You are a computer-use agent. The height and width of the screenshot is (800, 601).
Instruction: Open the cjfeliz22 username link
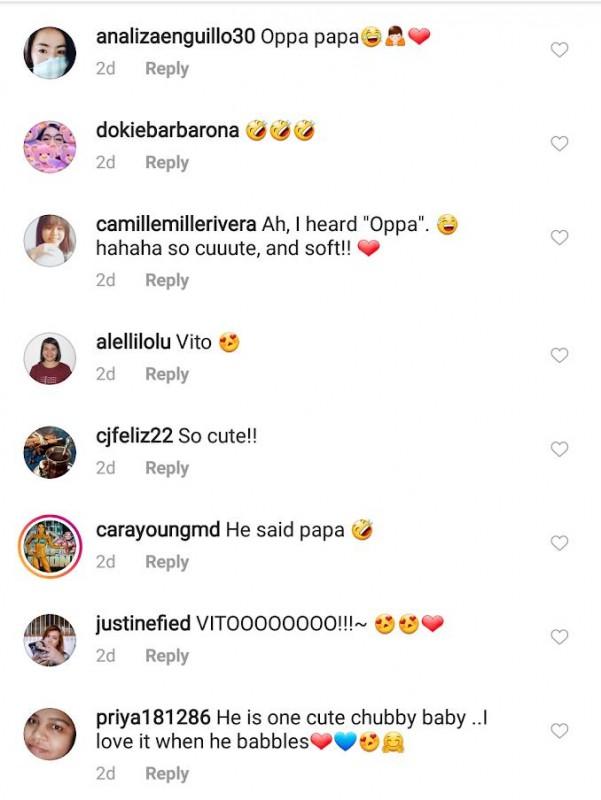click(134, 437)
